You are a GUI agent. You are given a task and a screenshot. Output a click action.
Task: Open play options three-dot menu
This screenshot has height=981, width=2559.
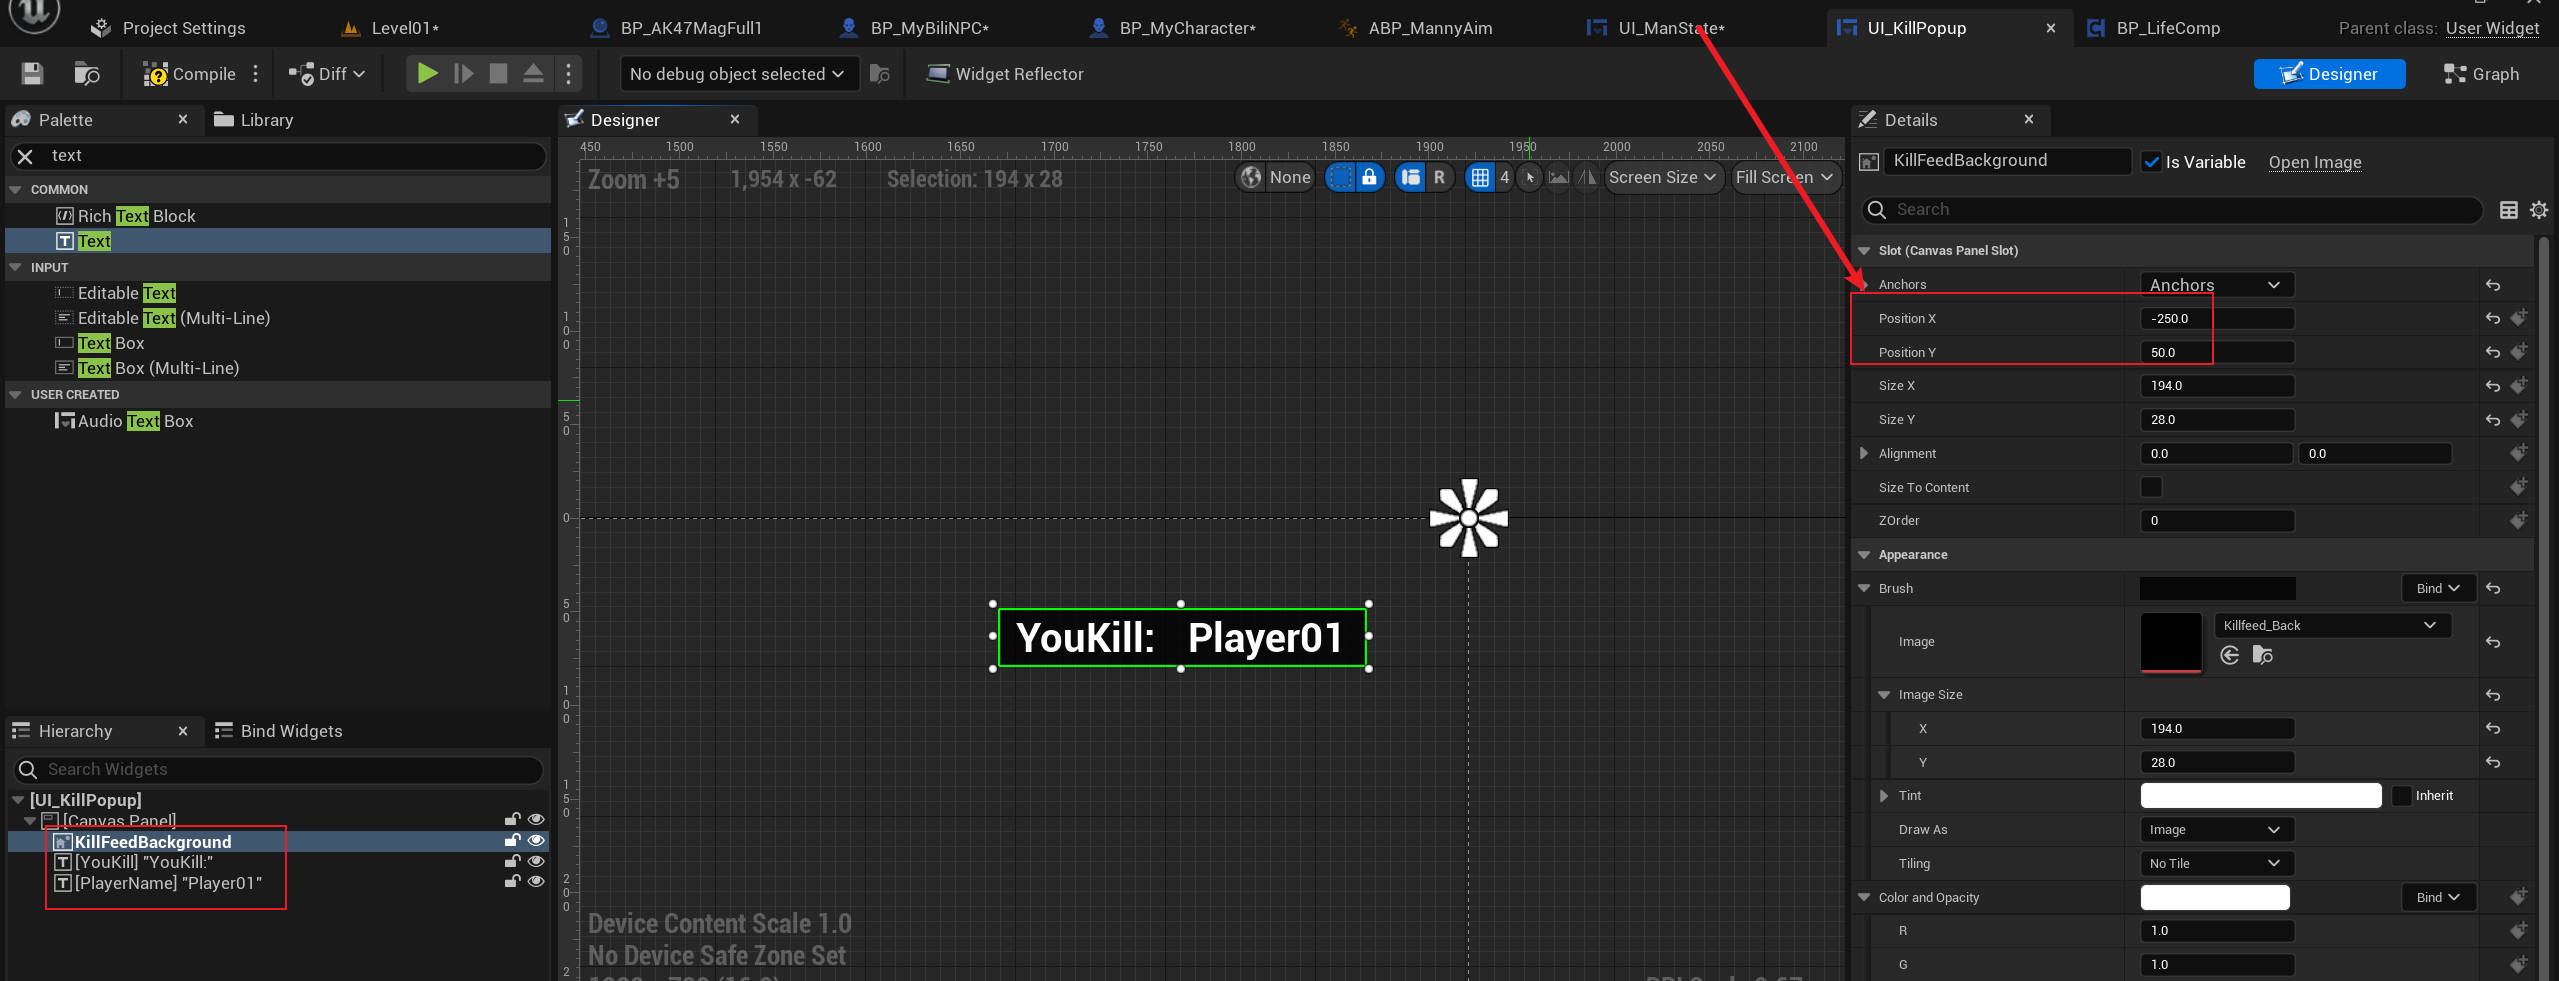pos(569,74)
